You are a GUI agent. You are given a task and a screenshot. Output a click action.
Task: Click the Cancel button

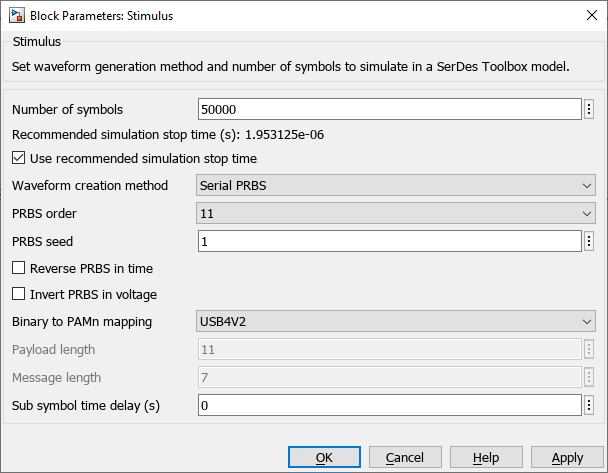point(405,457)
